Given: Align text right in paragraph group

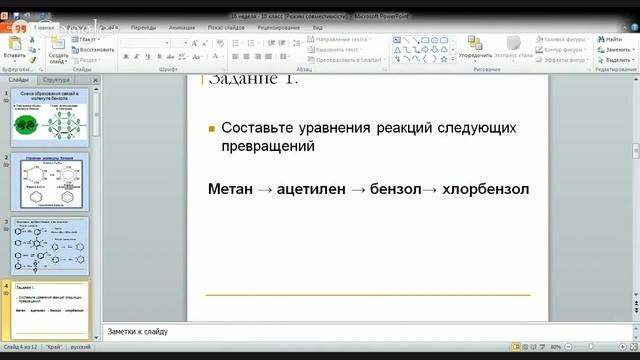Looking at the screenshot, I should 258,57.
